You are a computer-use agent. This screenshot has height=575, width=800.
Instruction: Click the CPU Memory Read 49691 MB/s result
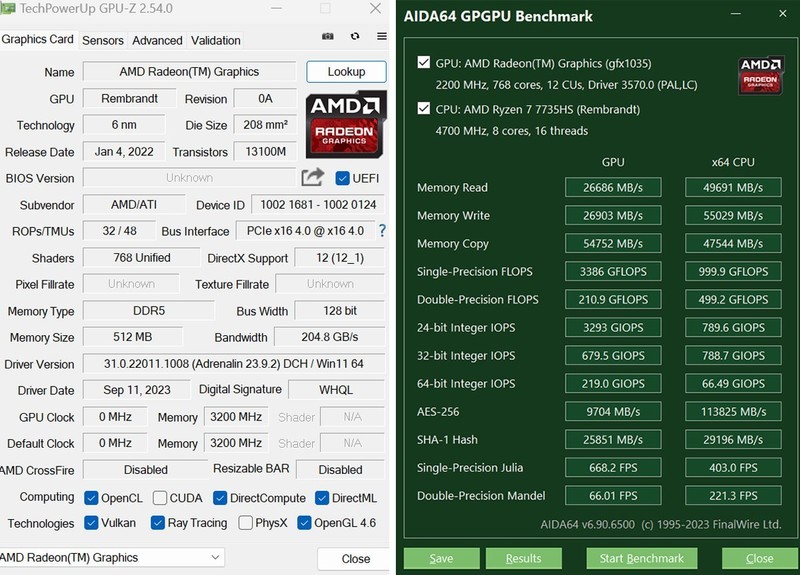point(733,187)
